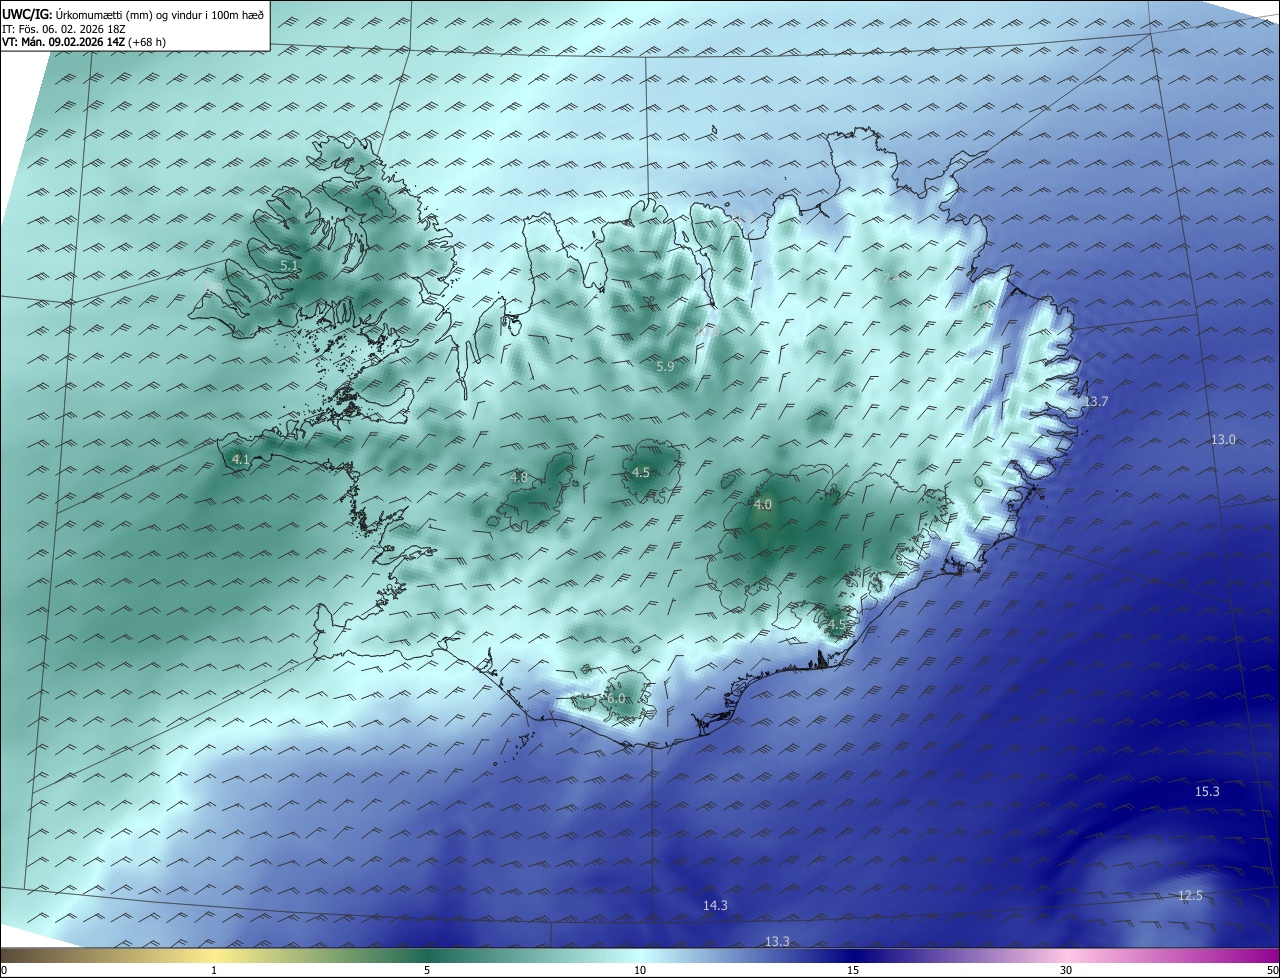Screen dimensions: 1280x978
Task: Click the "0" label on the color scale
Action: [4, 970]
